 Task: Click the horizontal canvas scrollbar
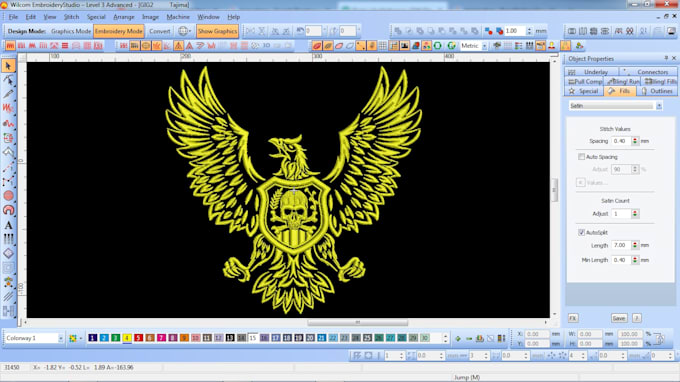click(357, 323)
